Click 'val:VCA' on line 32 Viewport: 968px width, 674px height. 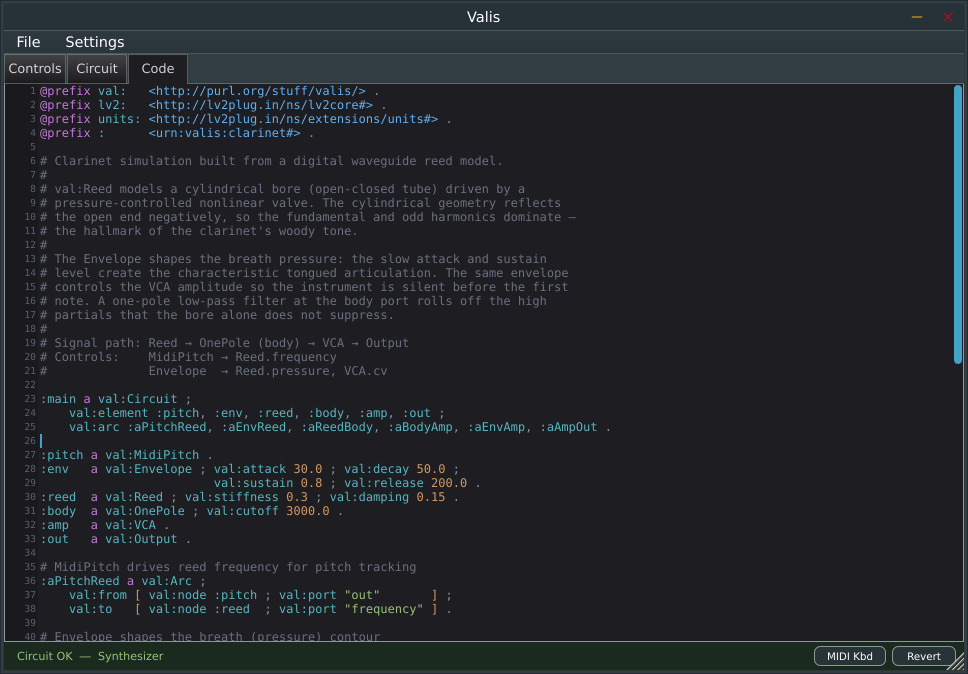coord(130,526)
